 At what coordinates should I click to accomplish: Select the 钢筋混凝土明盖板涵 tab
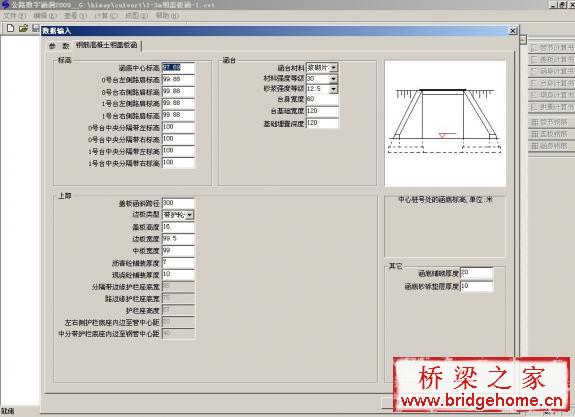click(x=106, y=45)
